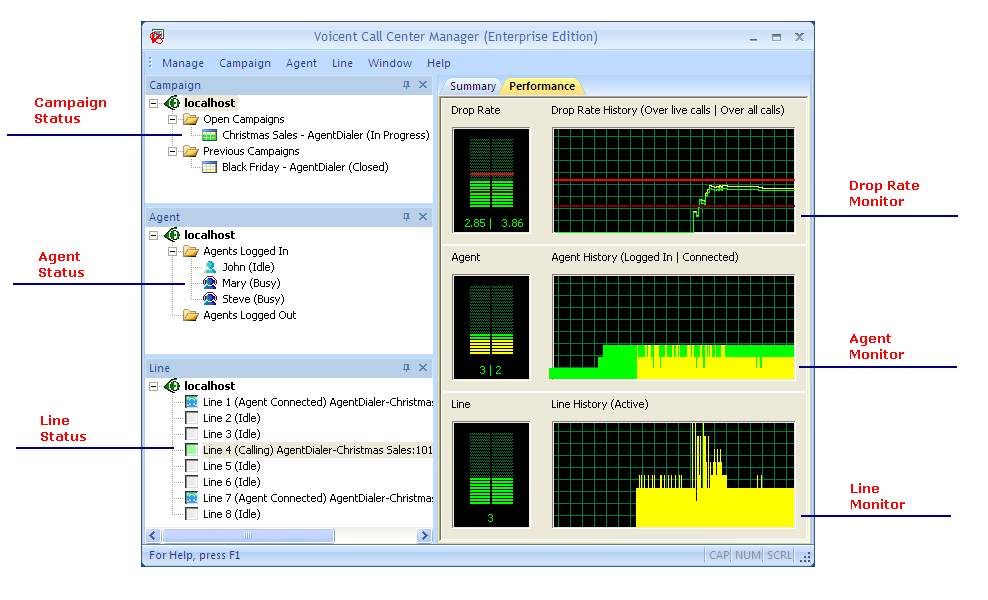
Task: Click the John (Idle) agent icon
Action: (210, 267)
